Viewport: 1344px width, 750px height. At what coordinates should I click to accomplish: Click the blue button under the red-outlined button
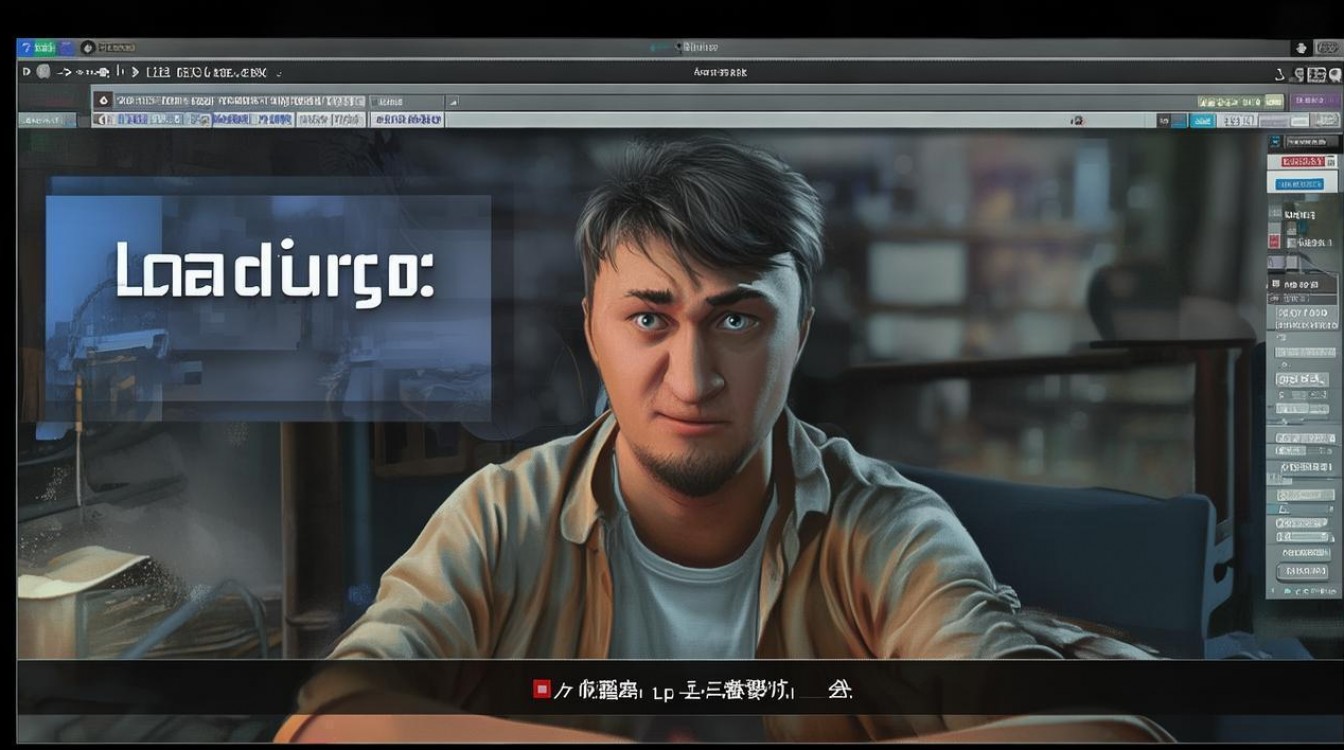click(1302, 182)
